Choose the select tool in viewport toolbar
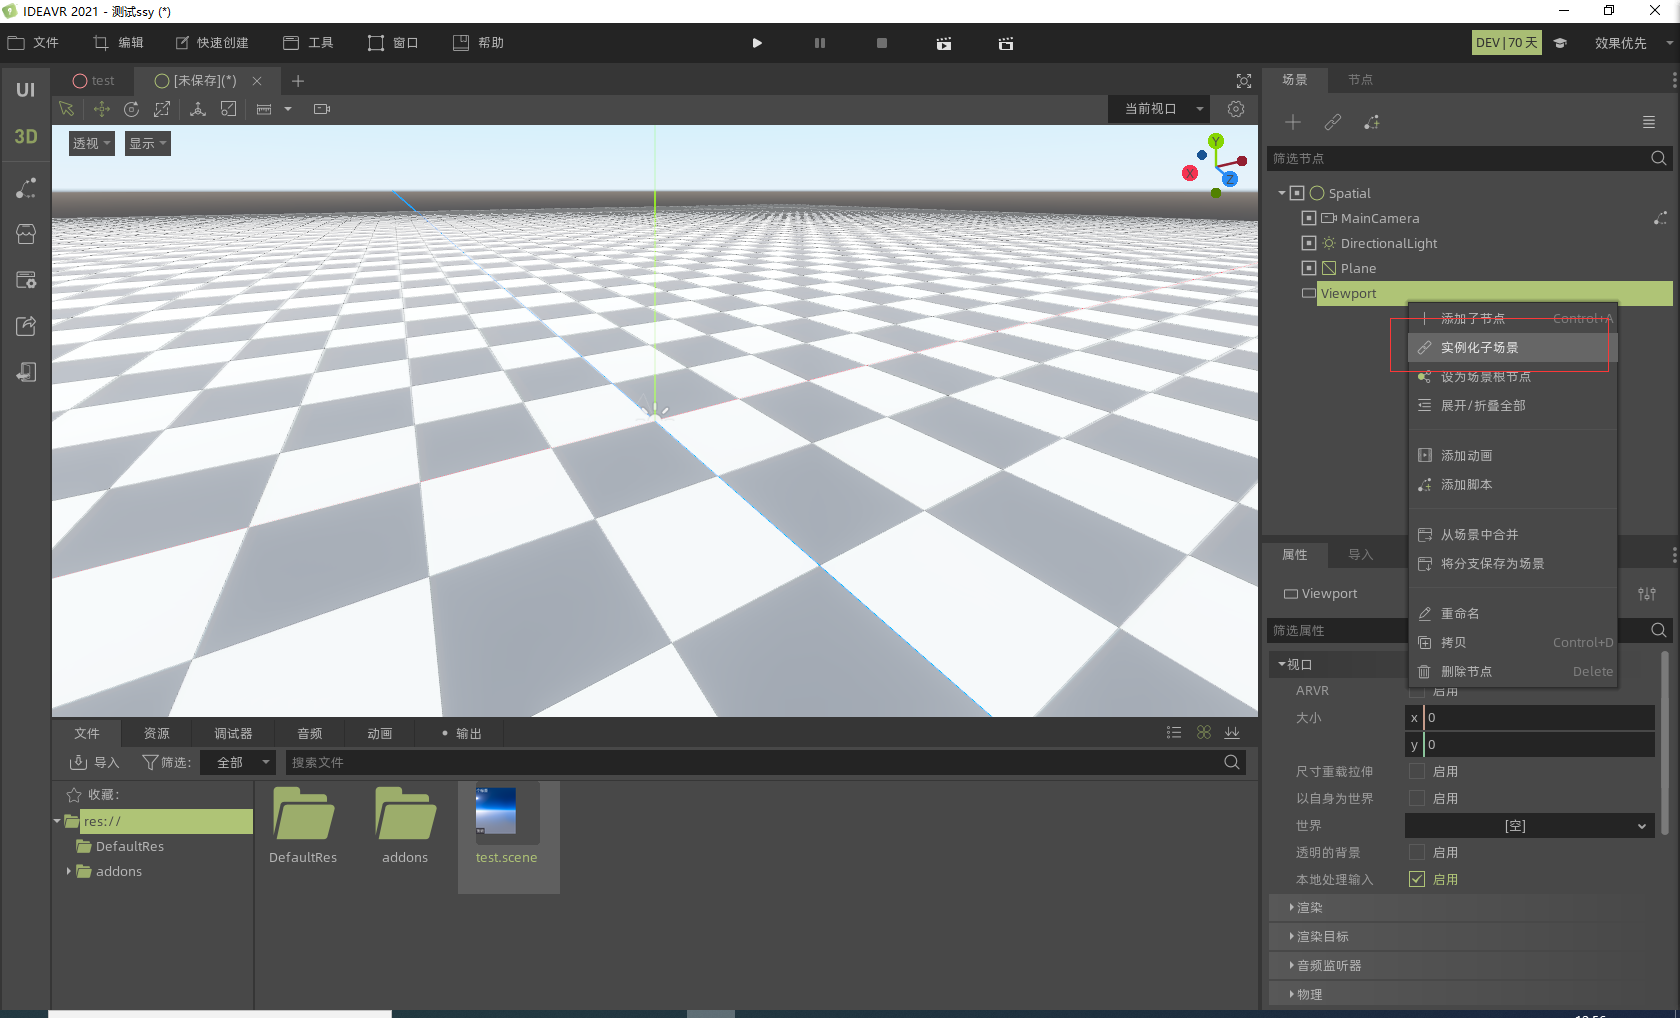The width and height of the screenshot is (1680, 1018). 67,109
